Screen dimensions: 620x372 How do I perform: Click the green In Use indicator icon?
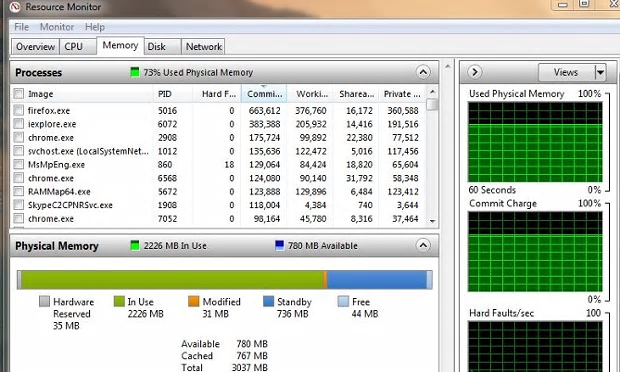tap(135, 245)
